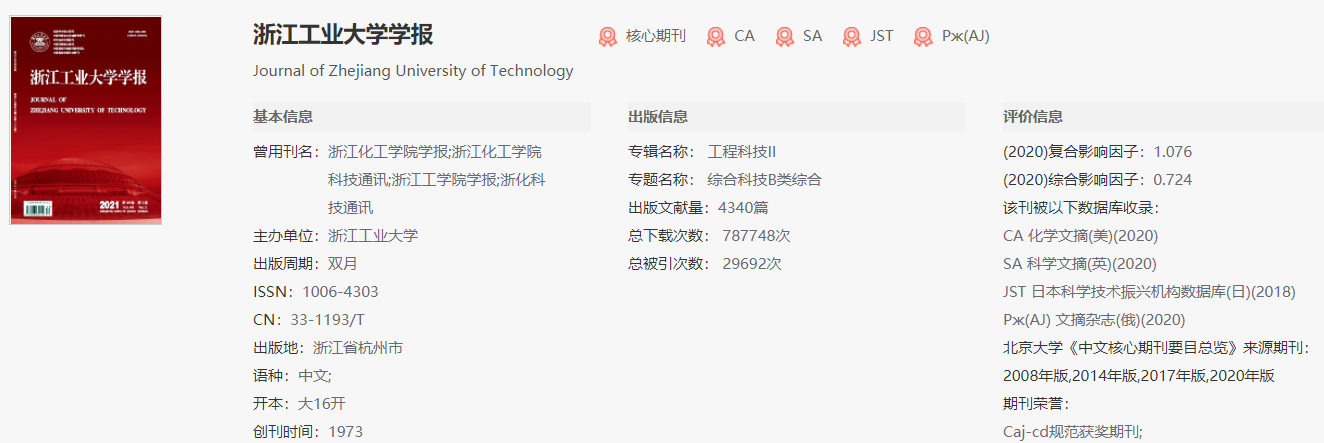
Task: Click the 北京大学《中文核心期刊要目总览》来源期刊 line
Action: click(1156, 348)
